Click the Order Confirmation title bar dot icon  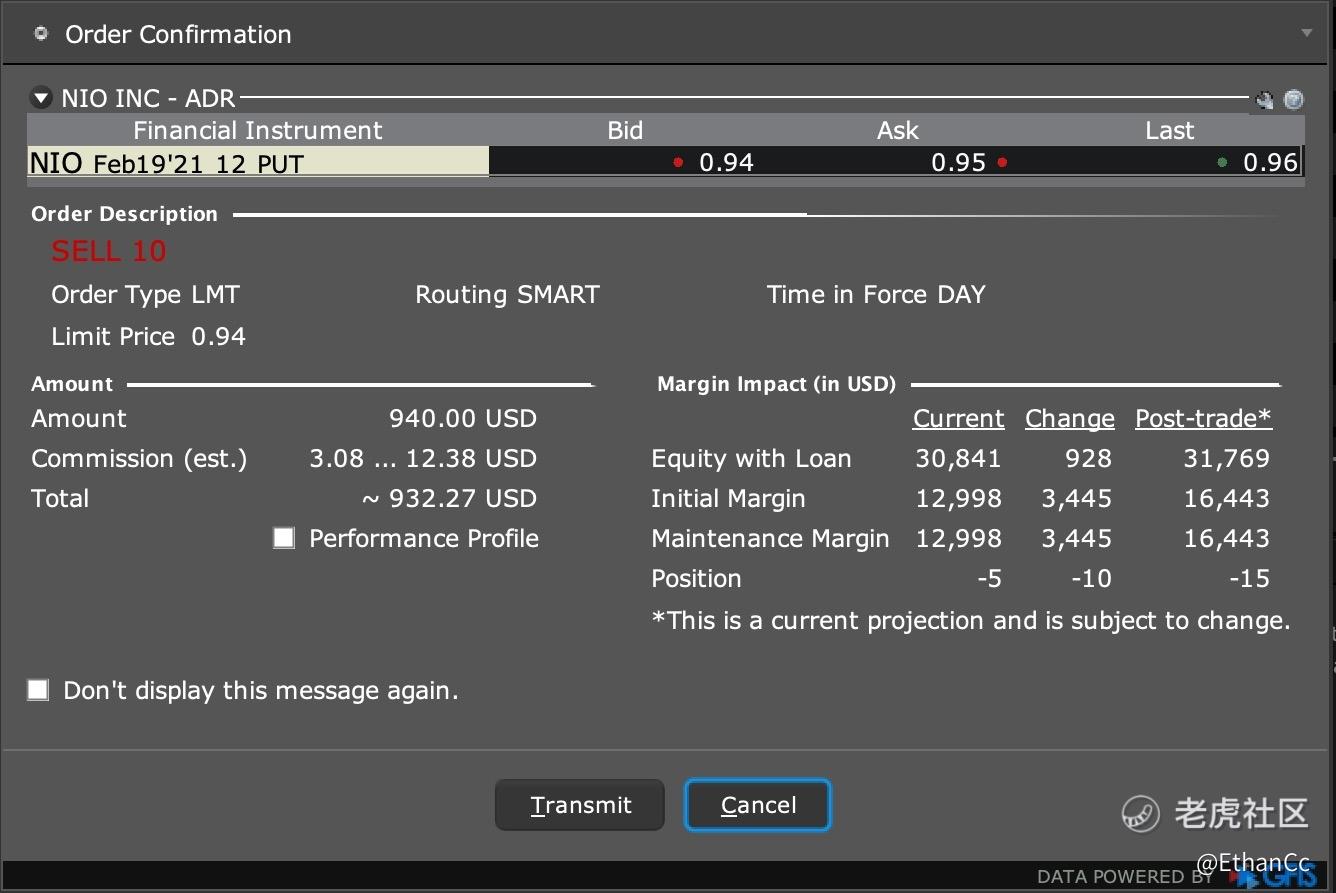(41, 33)
